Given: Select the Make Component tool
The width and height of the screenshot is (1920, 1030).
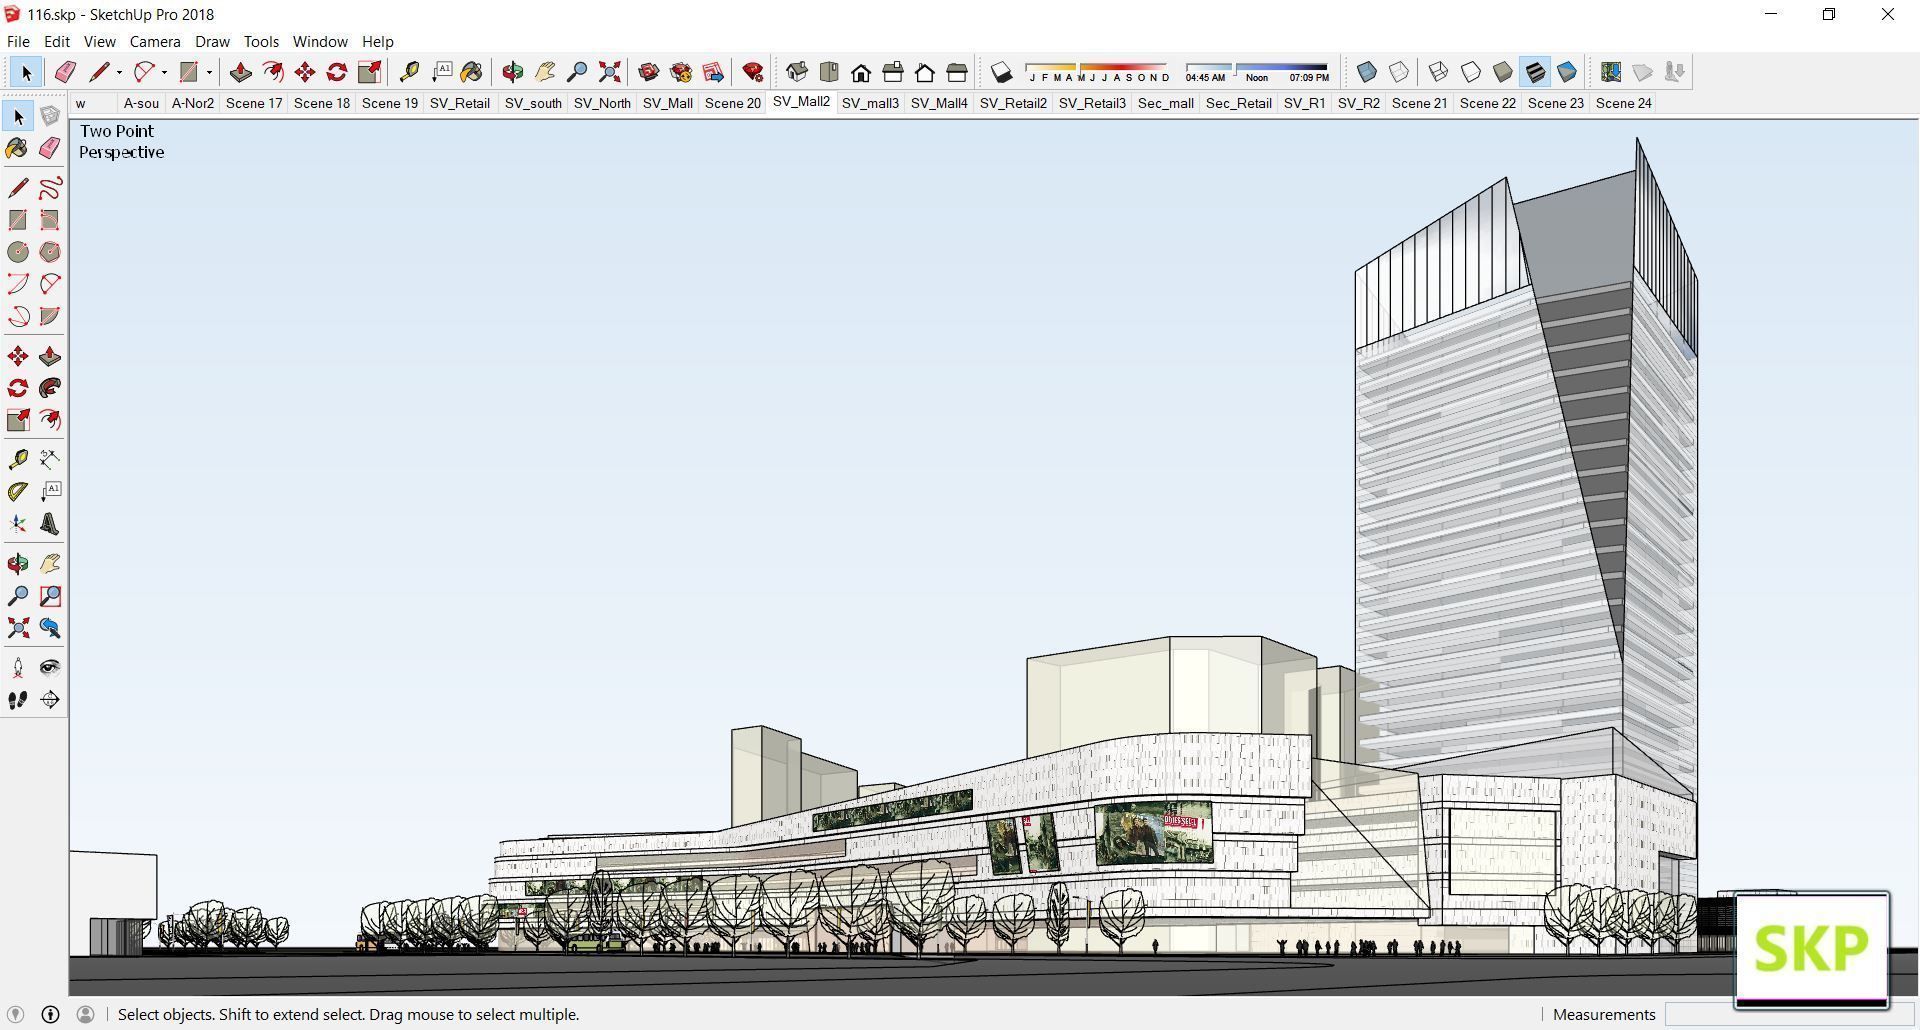Looking at the screenshot, I should click(x=50, y=117).
